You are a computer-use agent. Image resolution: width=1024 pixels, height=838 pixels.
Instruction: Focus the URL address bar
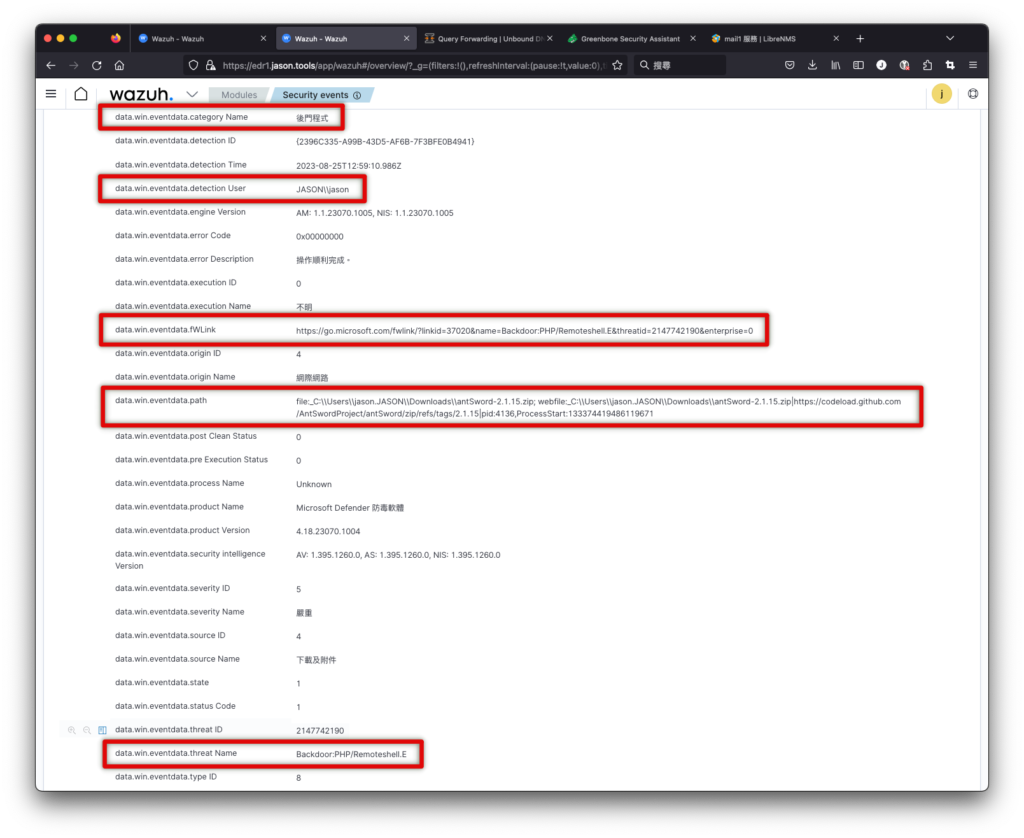[x=414, y=65]
